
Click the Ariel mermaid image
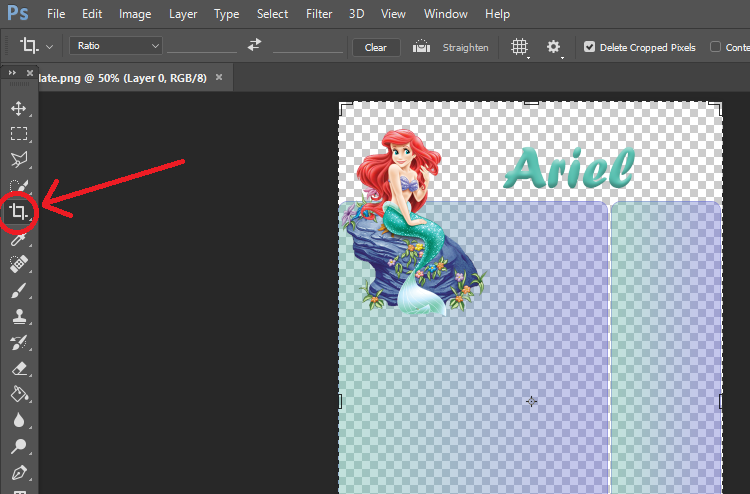pyautogui.click(x=412, y=222)
